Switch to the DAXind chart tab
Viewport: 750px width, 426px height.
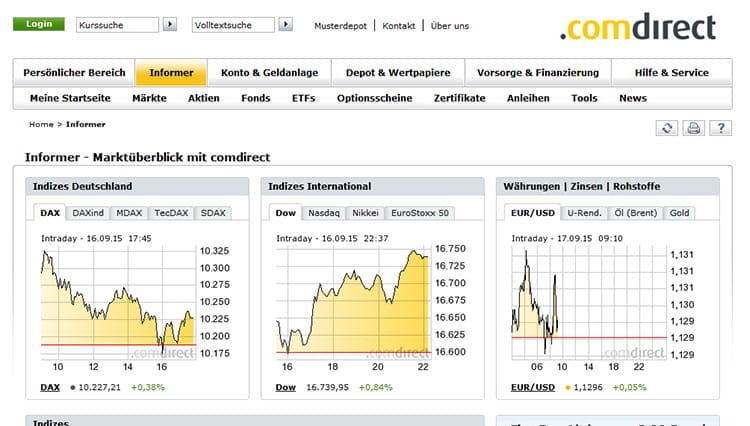coord(88,213)
